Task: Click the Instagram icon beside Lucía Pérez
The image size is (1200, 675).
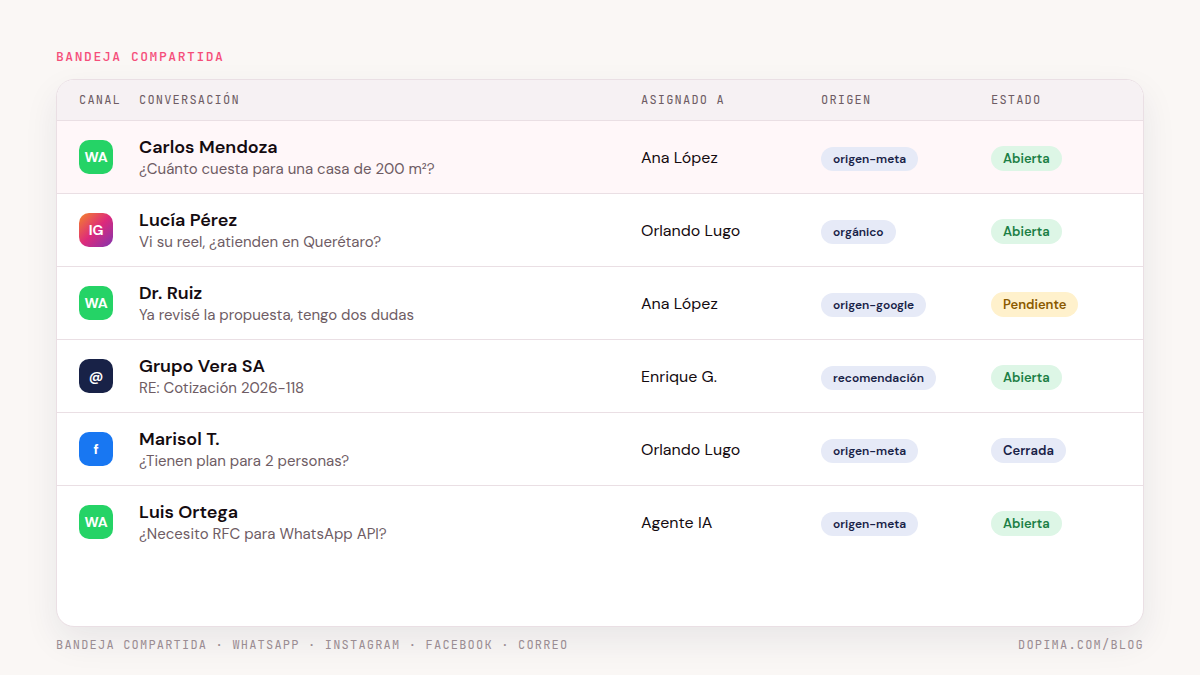Action: click(96, 230)
